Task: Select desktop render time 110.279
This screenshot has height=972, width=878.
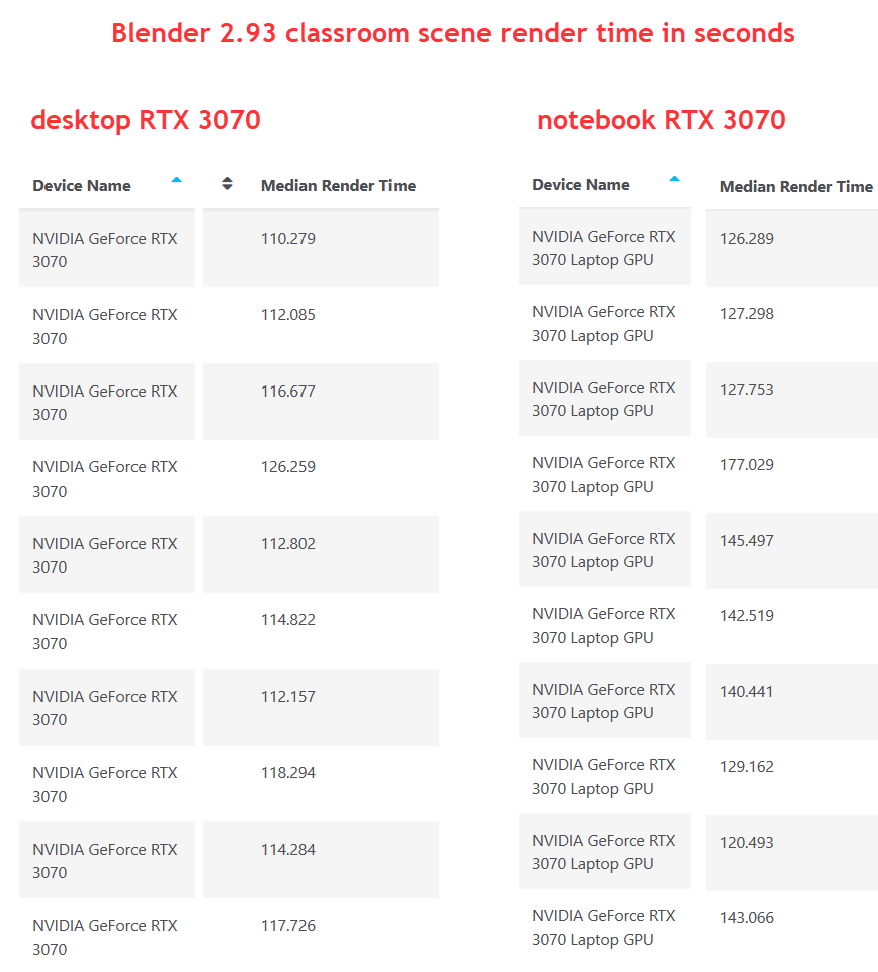Action: pyautogui.click(x=288, y=239)
